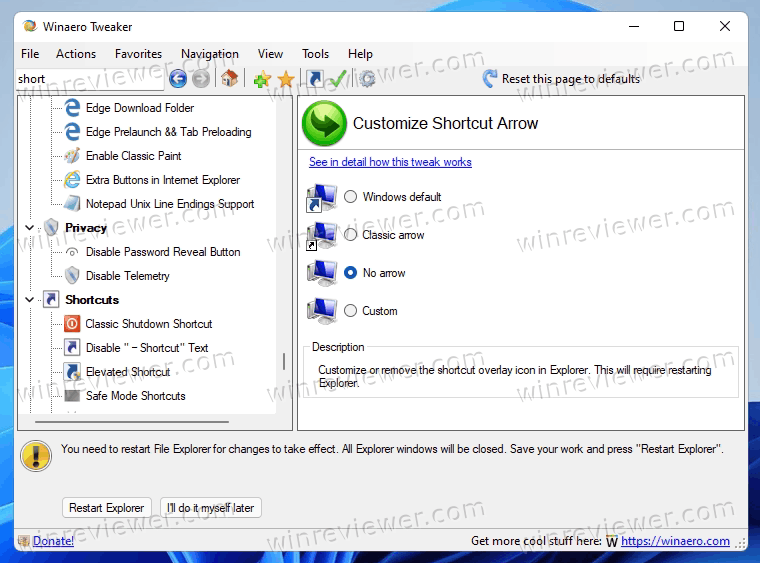This screenshot has height=563, width=760.
Task: Select Disable Password Reveal Button item
Action: [x=163, y=252]
